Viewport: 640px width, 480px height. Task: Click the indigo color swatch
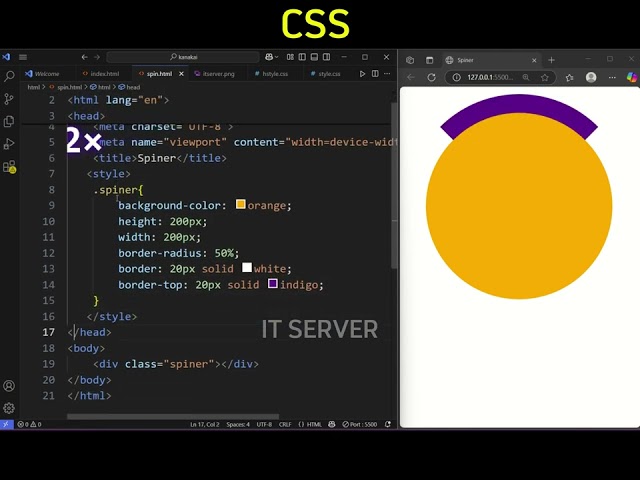tap(273, 283)
